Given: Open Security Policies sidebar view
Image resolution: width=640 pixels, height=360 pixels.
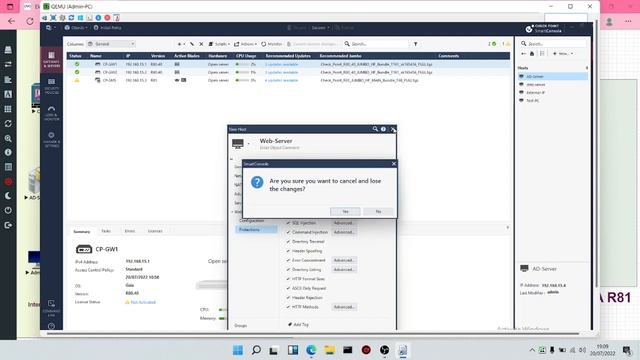Looking at the screenshot, I should point(51,86).
